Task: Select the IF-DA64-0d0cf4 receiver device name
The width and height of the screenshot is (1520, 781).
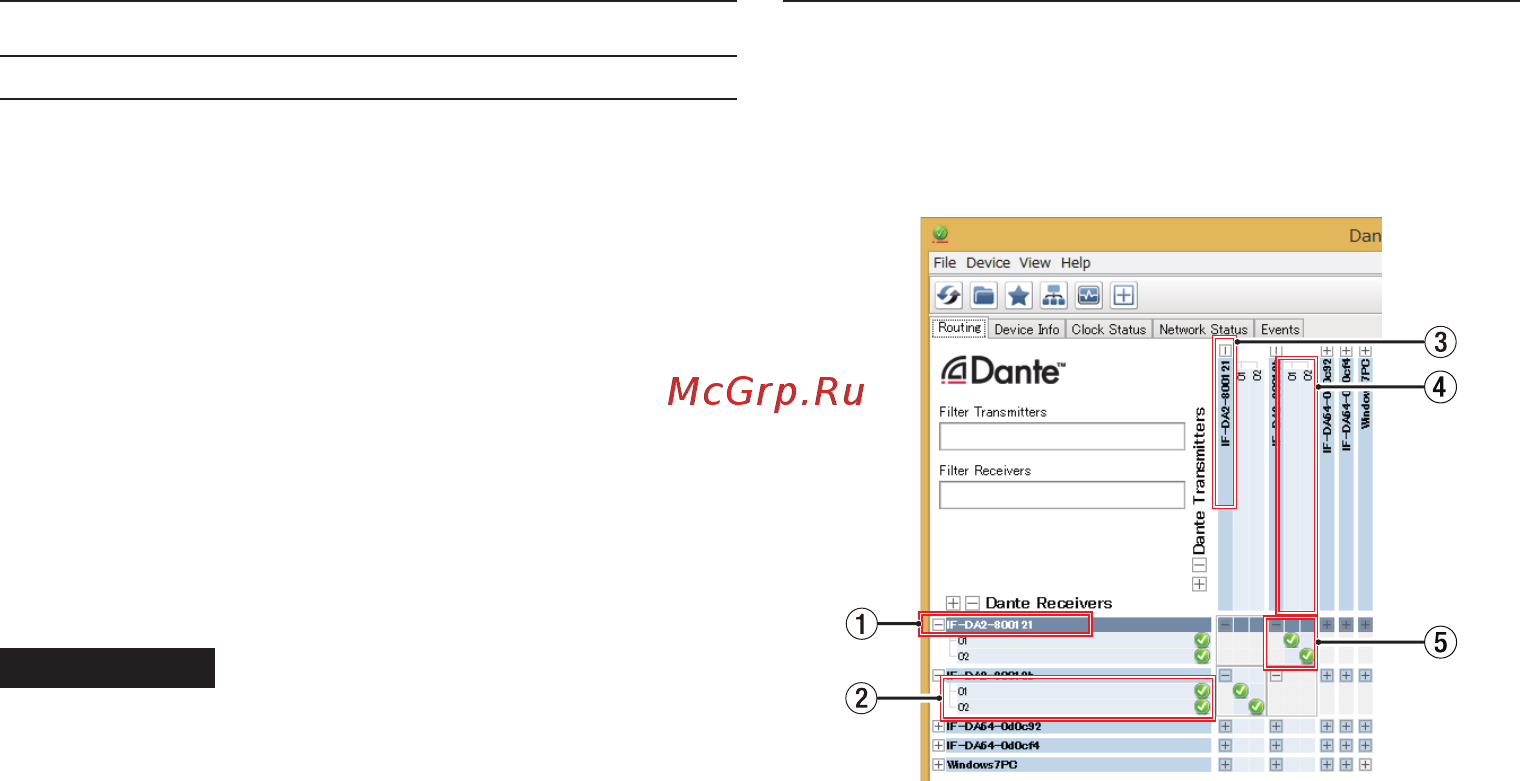Action: point(993,746)
